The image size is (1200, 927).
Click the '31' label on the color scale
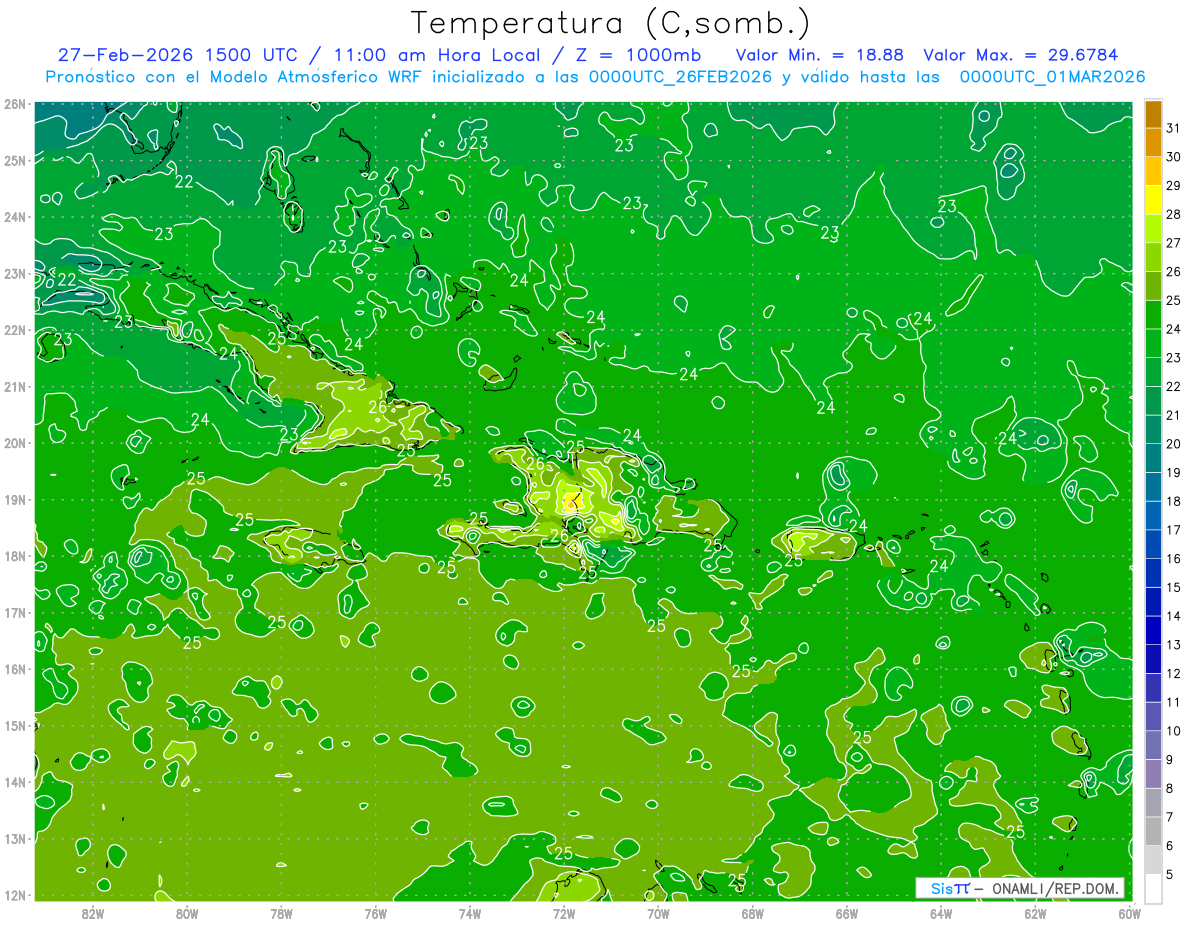(x=1174, y=128)
